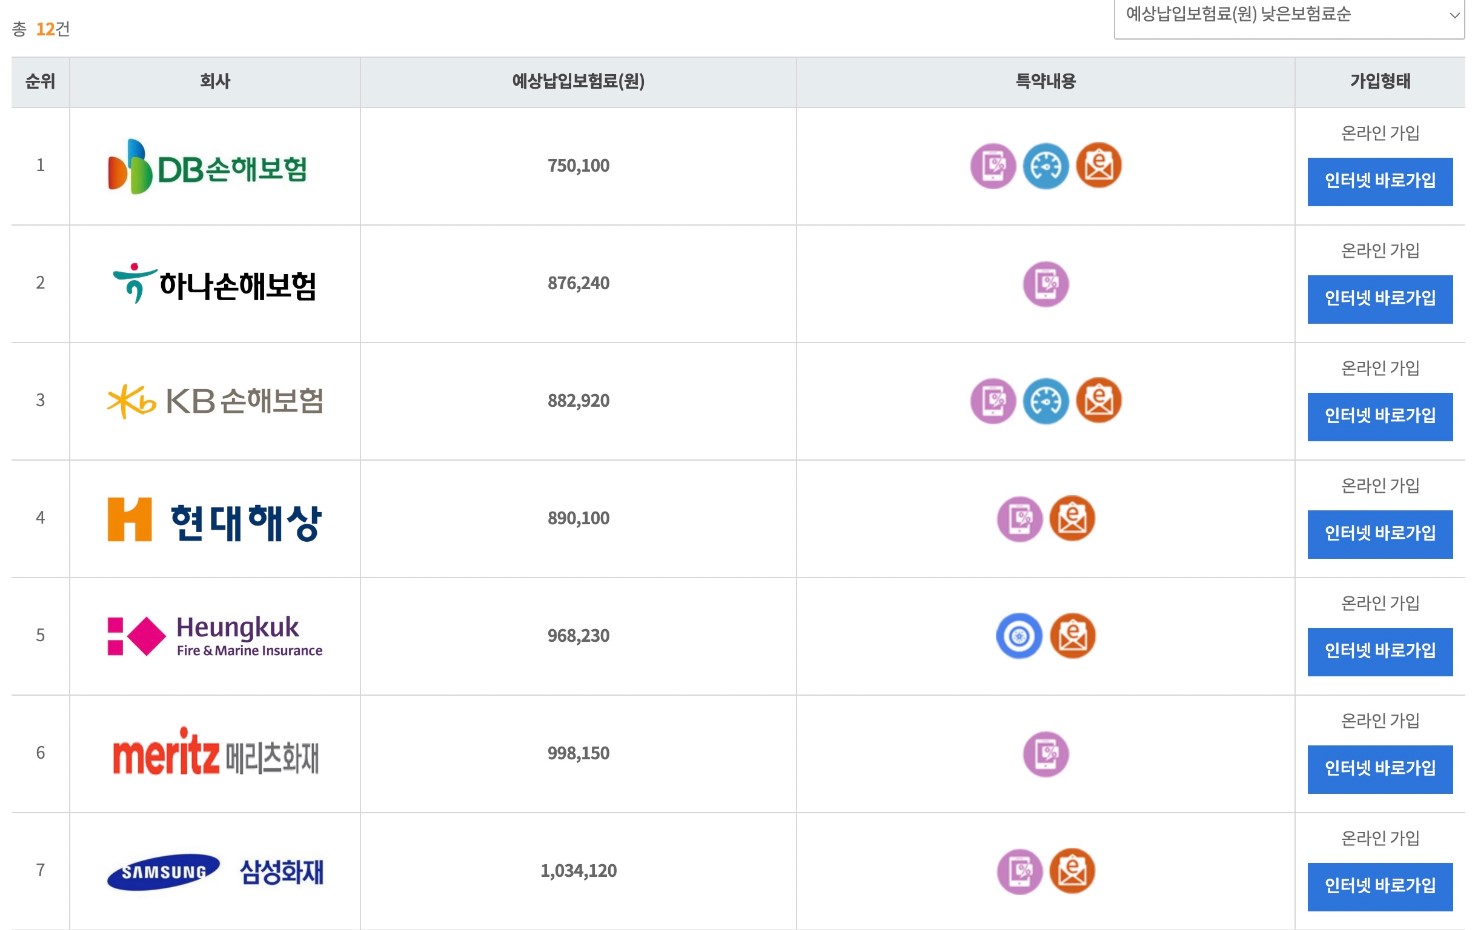Click 인터넷 바로가입 for KB손해보험
Screen dimensions: 1475x930
[1380, 416]
